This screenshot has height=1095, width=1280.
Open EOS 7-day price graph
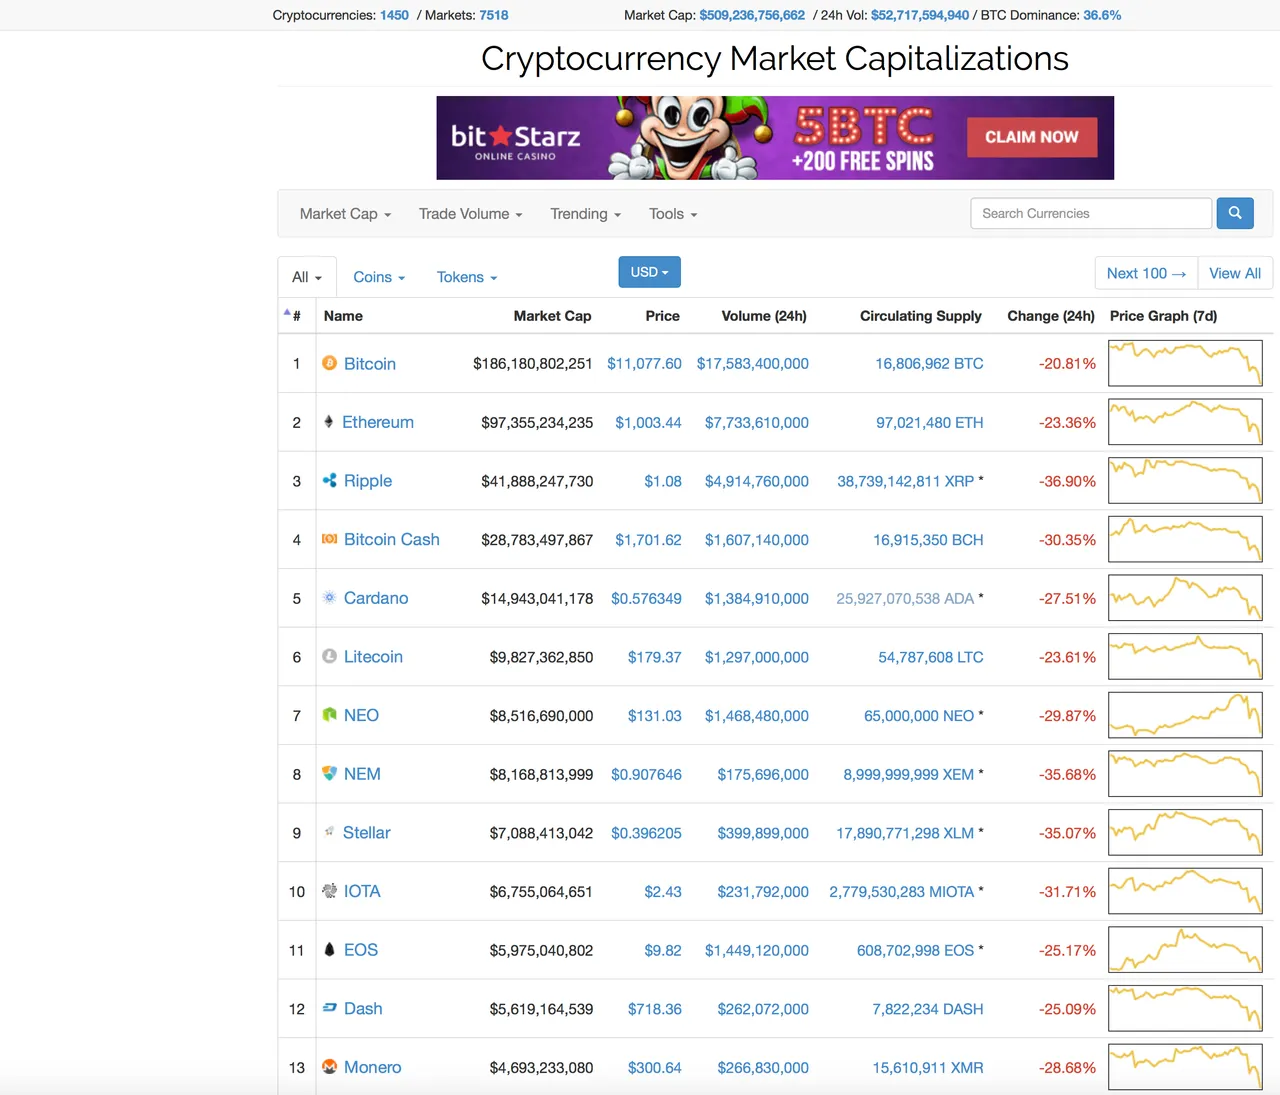1185,949
